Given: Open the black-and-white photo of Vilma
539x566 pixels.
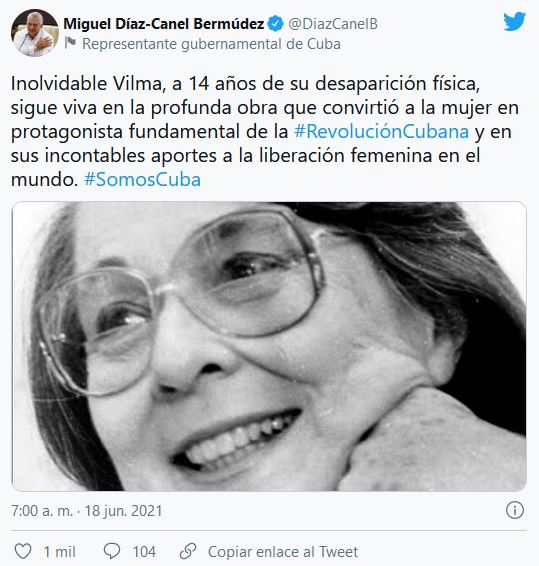Looking at the screenshot, I should point(269,347).
